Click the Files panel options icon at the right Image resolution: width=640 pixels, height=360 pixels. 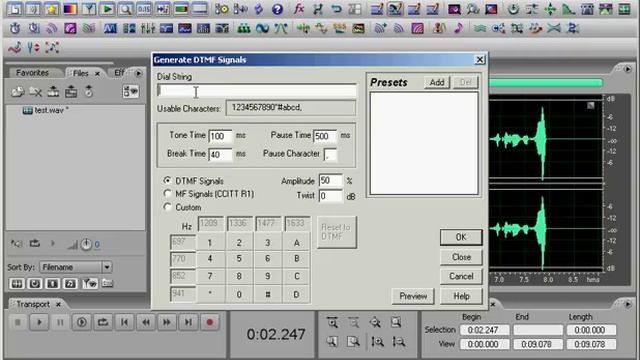(x=131, y=91)
